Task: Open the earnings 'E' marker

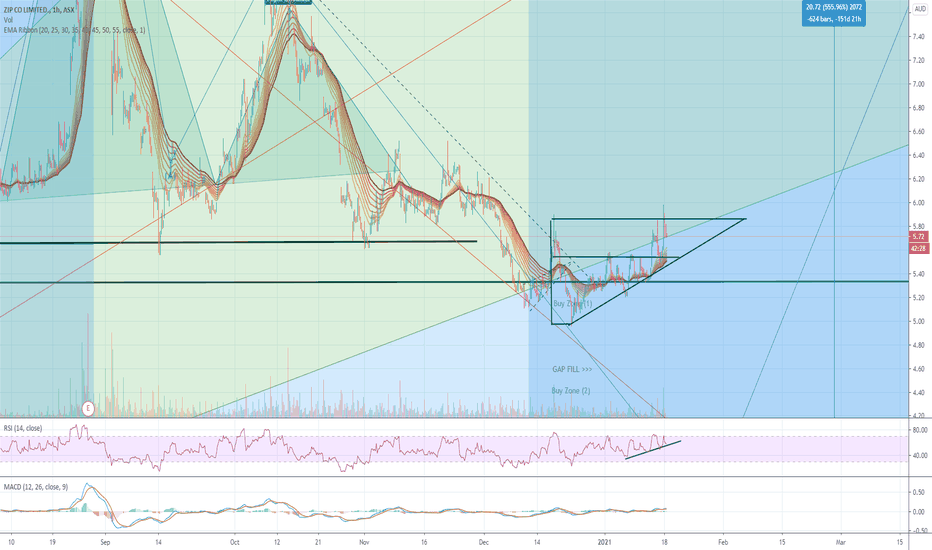Action: point(88,408)
